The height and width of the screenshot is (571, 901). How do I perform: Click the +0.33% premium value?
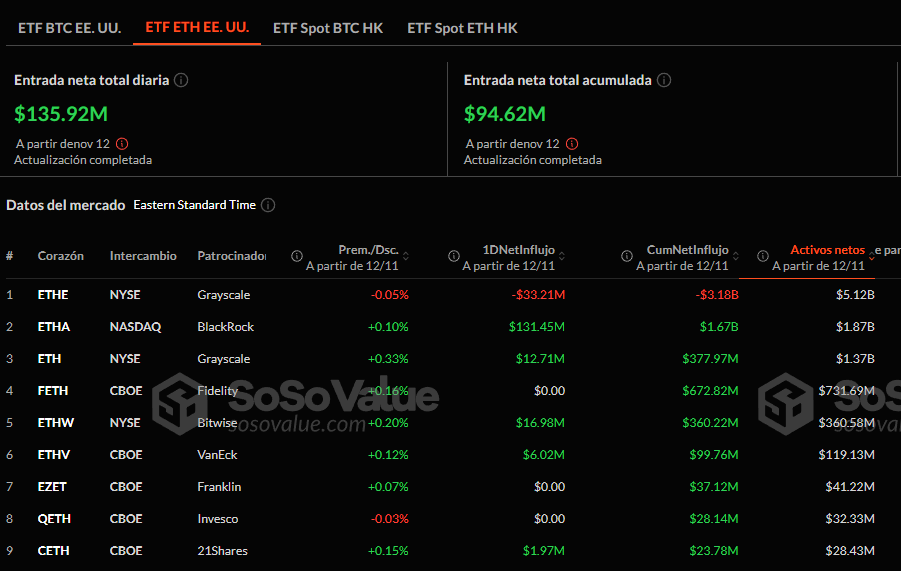click(x=388, y=359)
